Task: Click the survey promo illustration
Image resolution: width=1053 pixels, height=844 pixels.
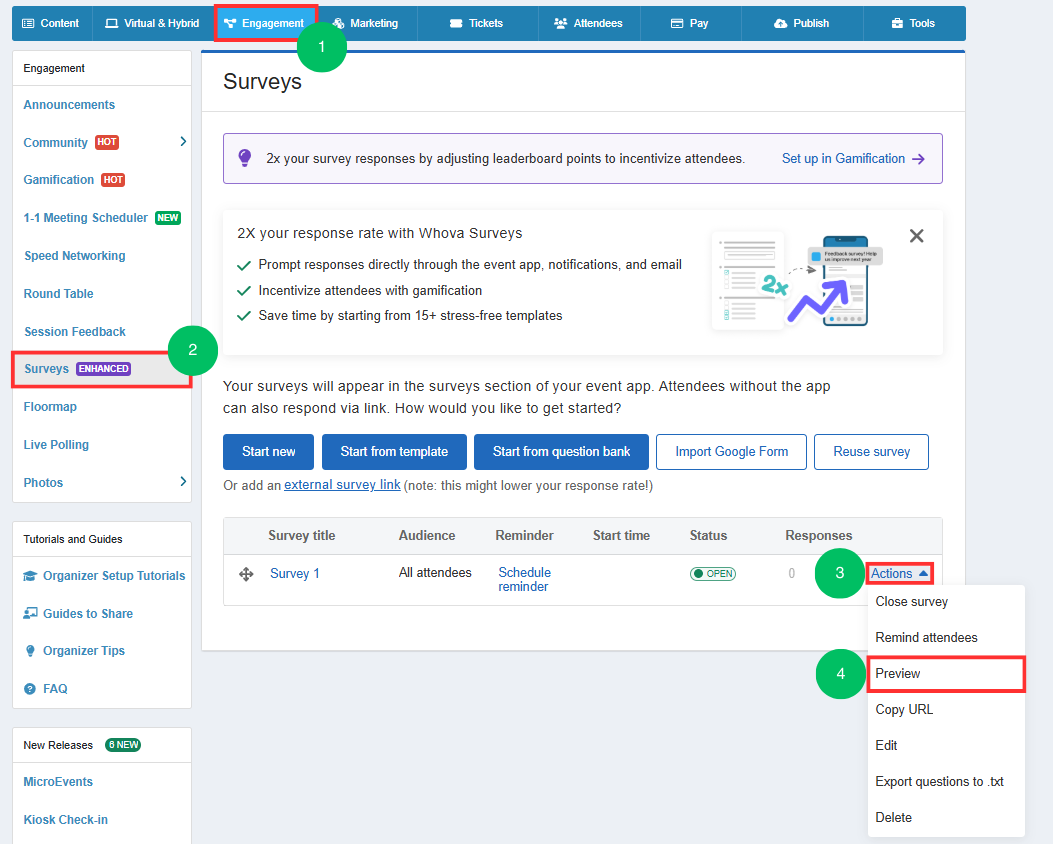Action: click(798, 280)
